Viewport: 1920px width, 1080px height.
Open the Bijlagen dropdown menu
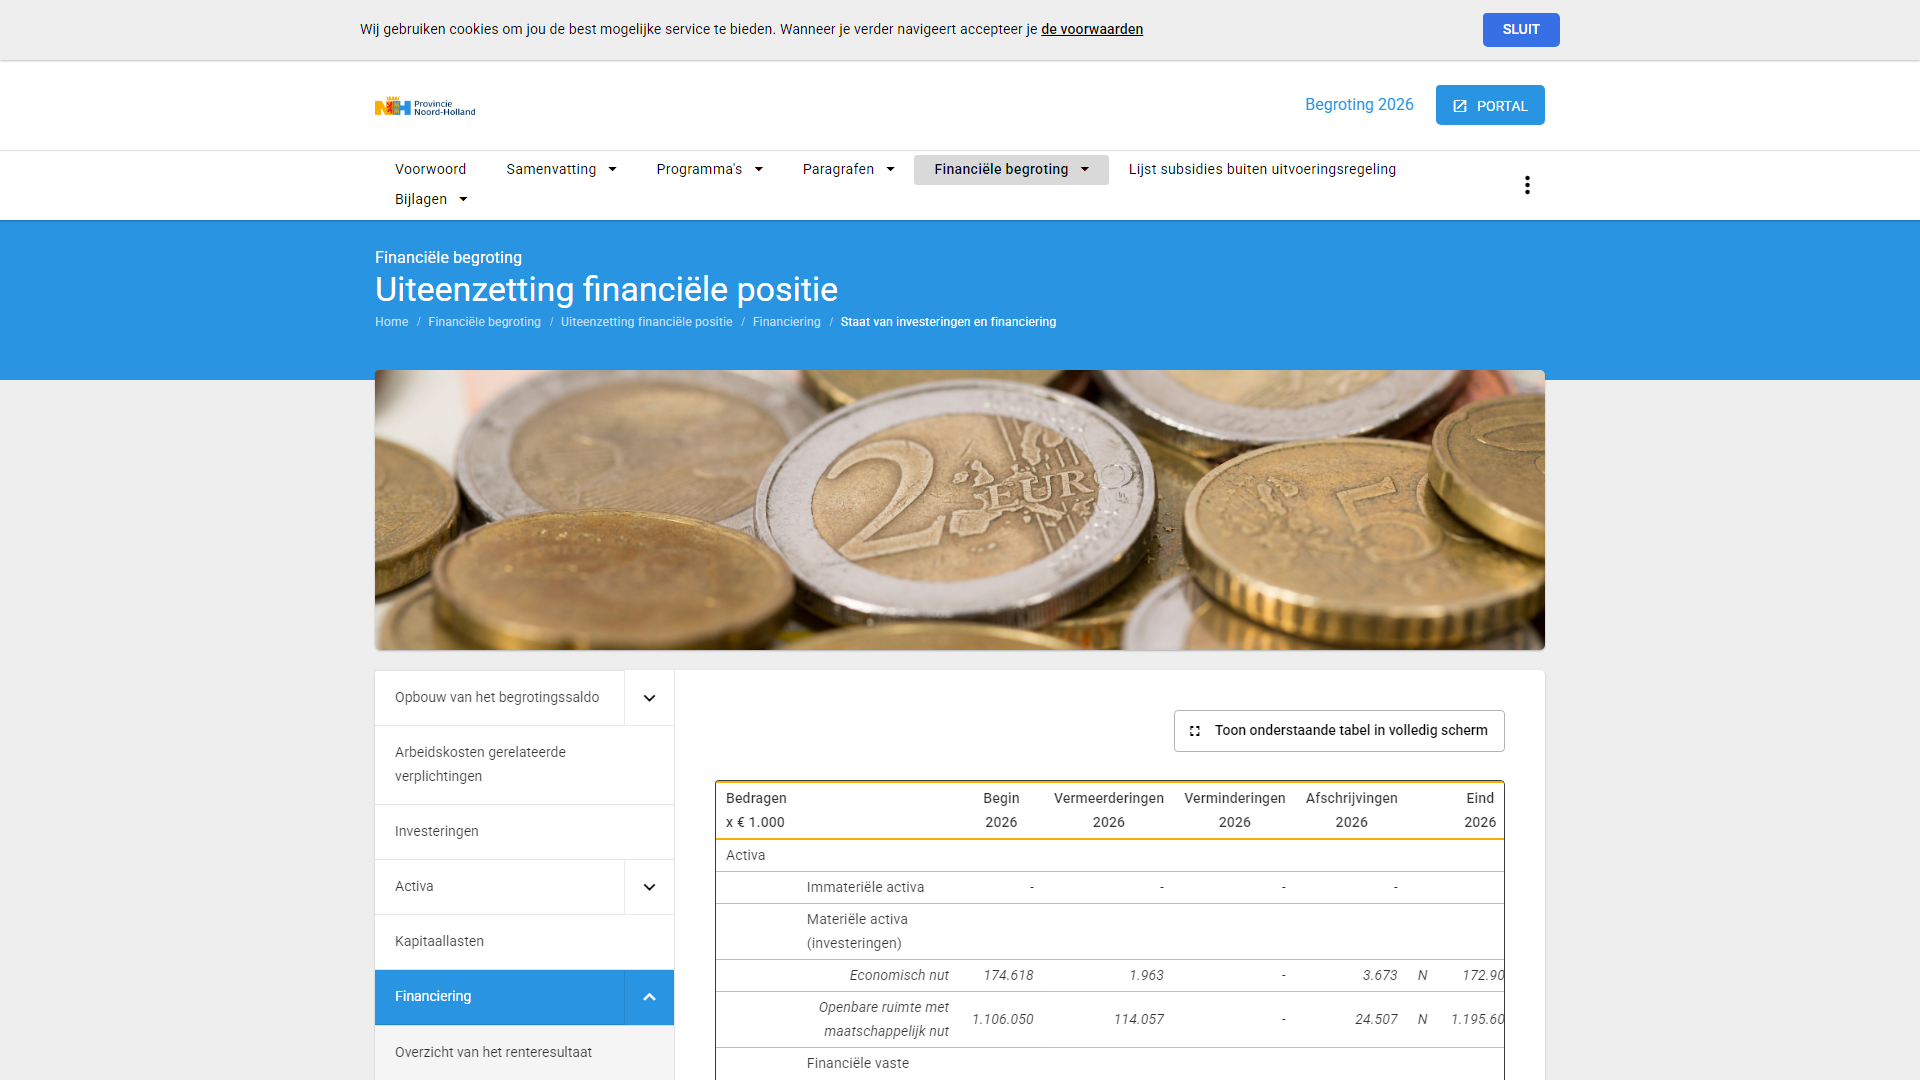click(431, 200)
